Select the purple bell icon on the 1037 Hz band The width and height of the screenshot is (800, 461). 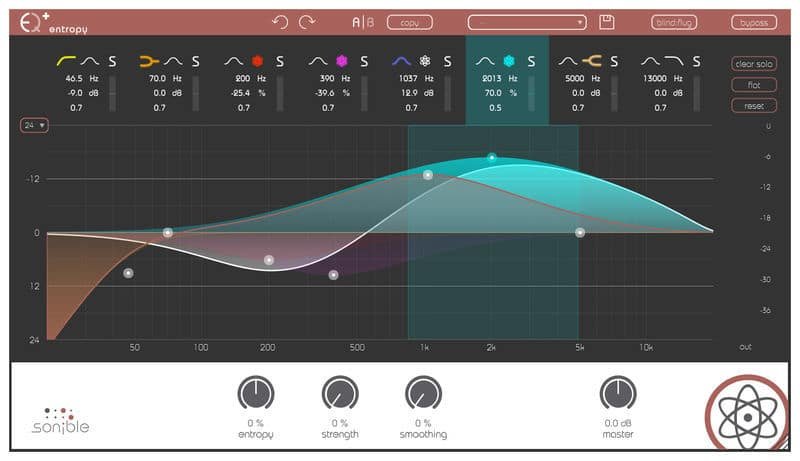402,61
